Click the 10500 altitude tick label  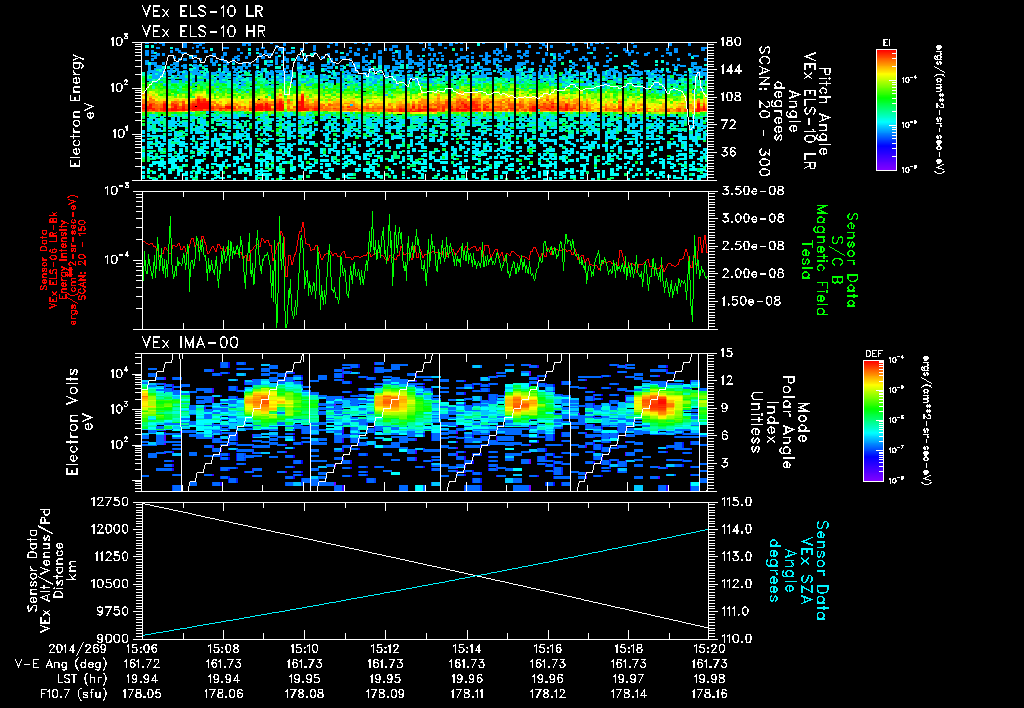[x=111, y=584]
